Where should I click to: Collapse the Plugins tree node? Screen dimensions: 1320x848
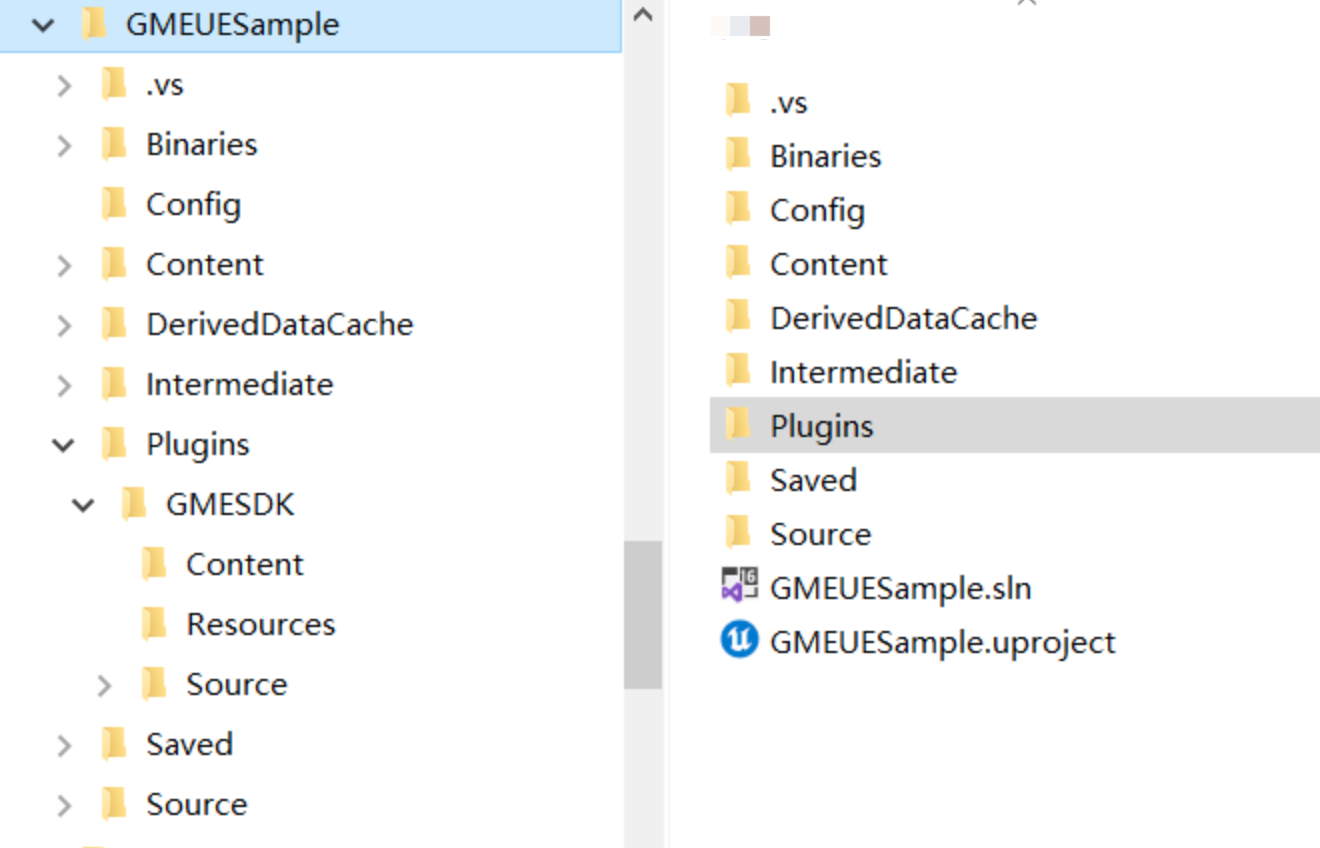pos(64,444)
